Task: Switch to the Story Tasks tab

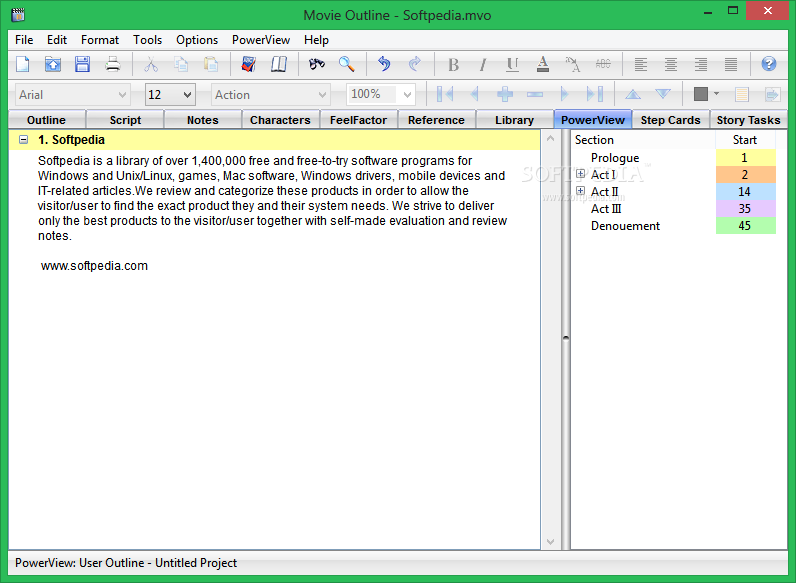Action: (x=748, y=120)
